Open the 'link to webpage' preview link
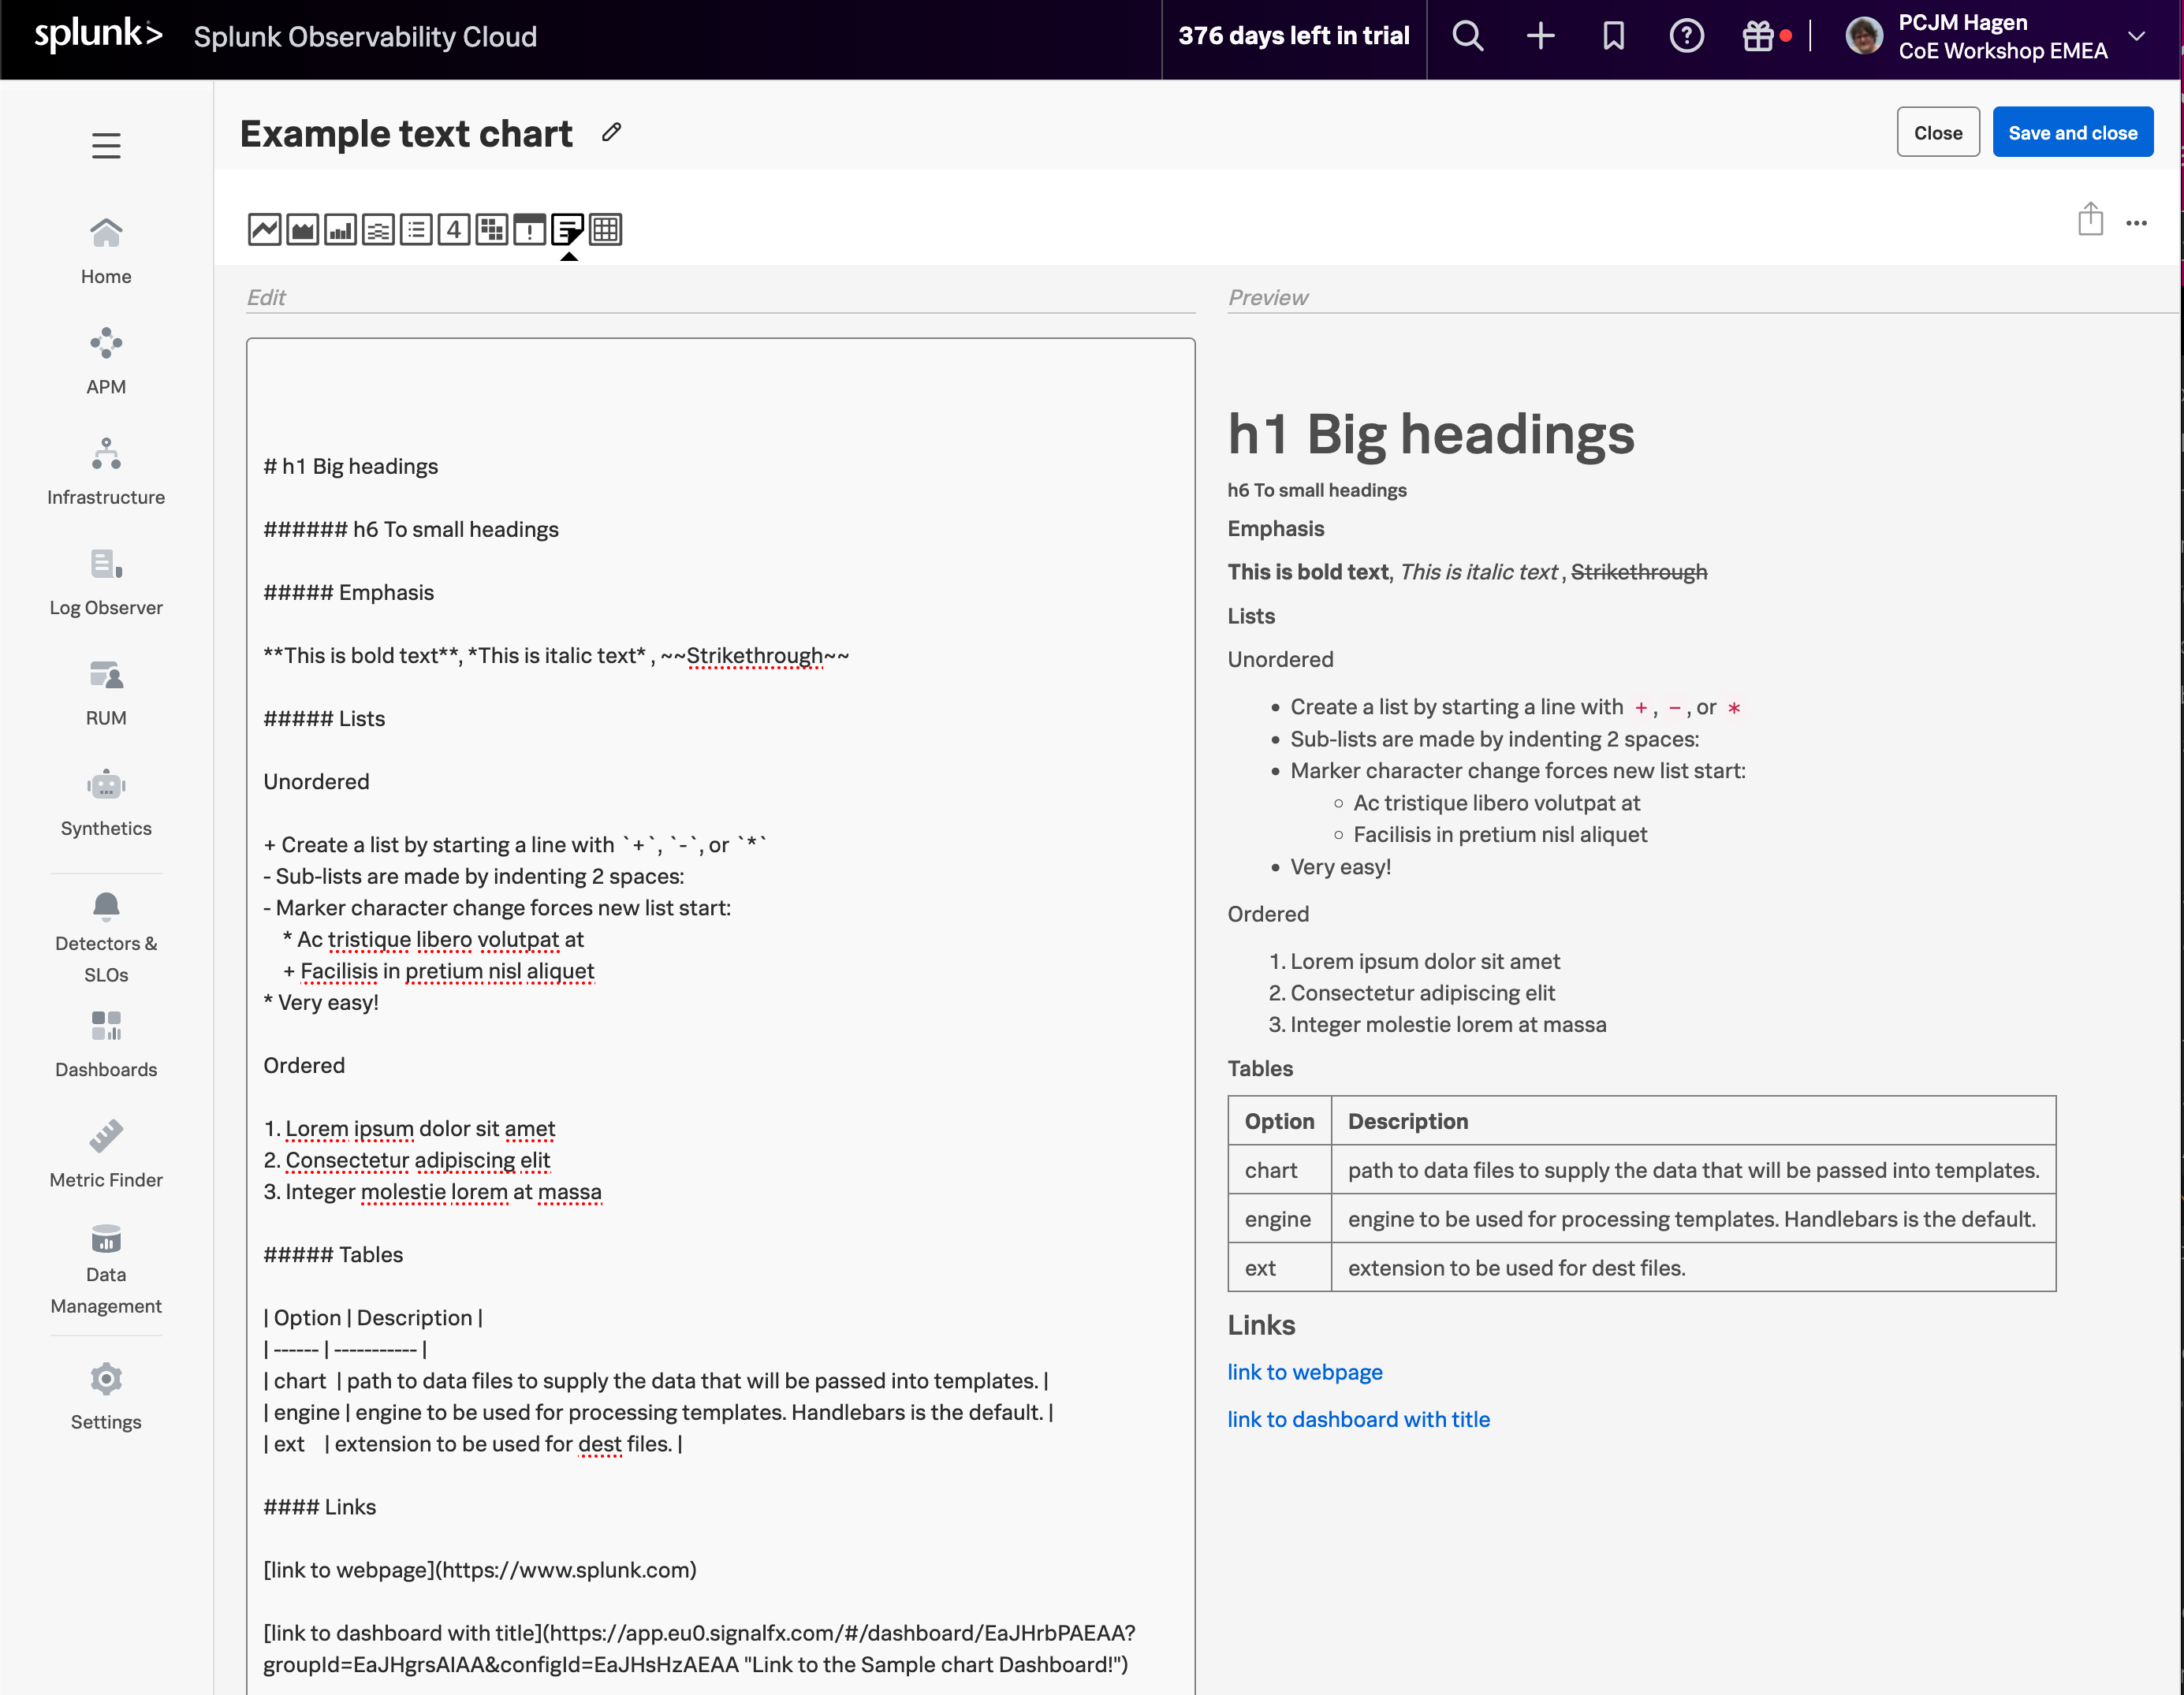Image resolution: width=2184 pixels, height=1695 pixels. click(1304, 1372)
